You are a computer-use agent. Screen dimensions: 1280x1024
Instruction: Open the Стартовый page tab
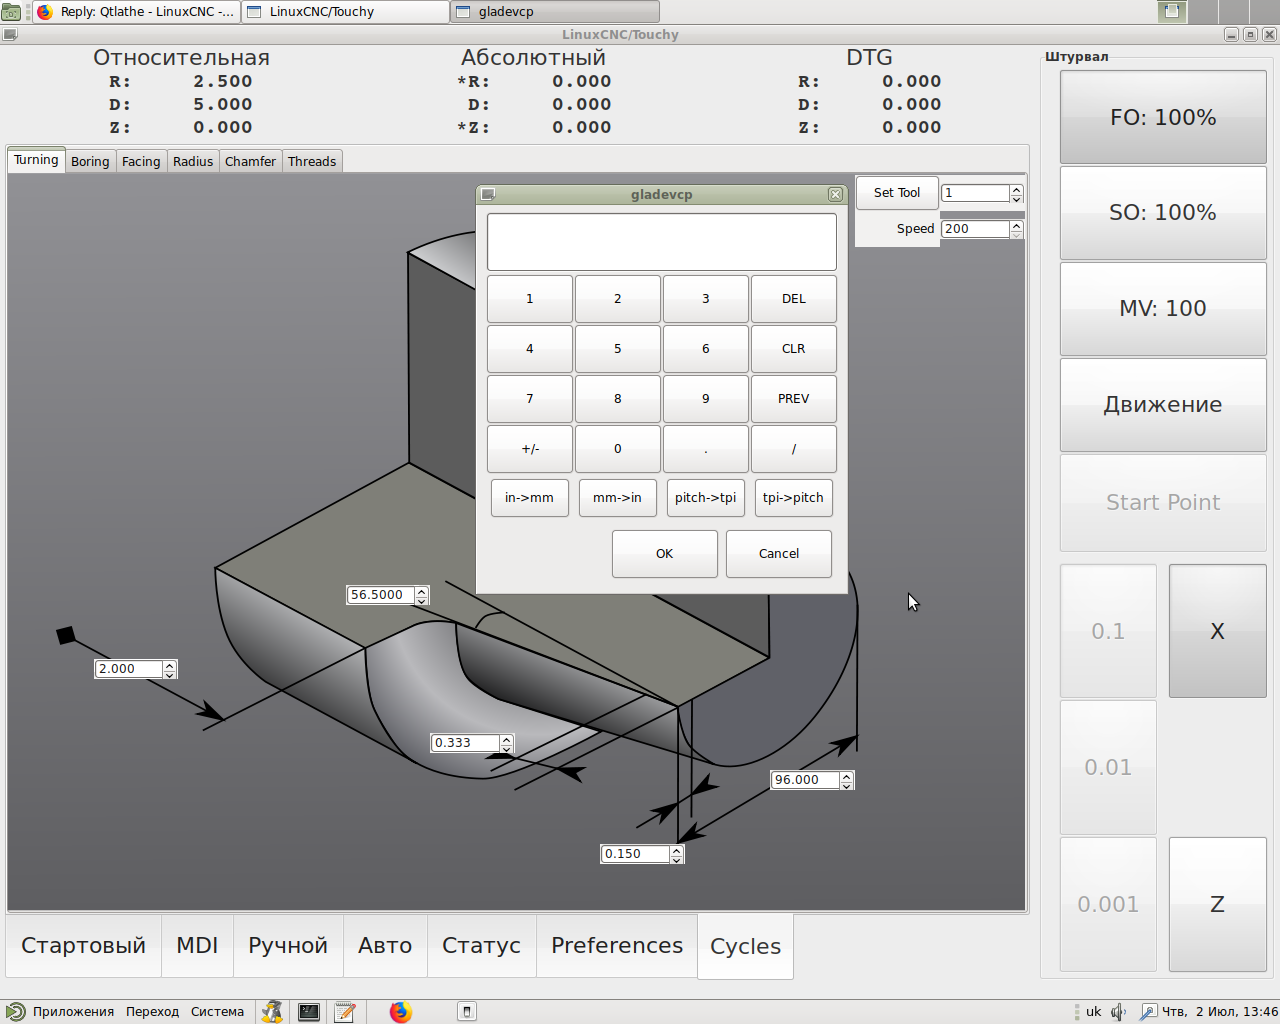[x=83, y=945]
